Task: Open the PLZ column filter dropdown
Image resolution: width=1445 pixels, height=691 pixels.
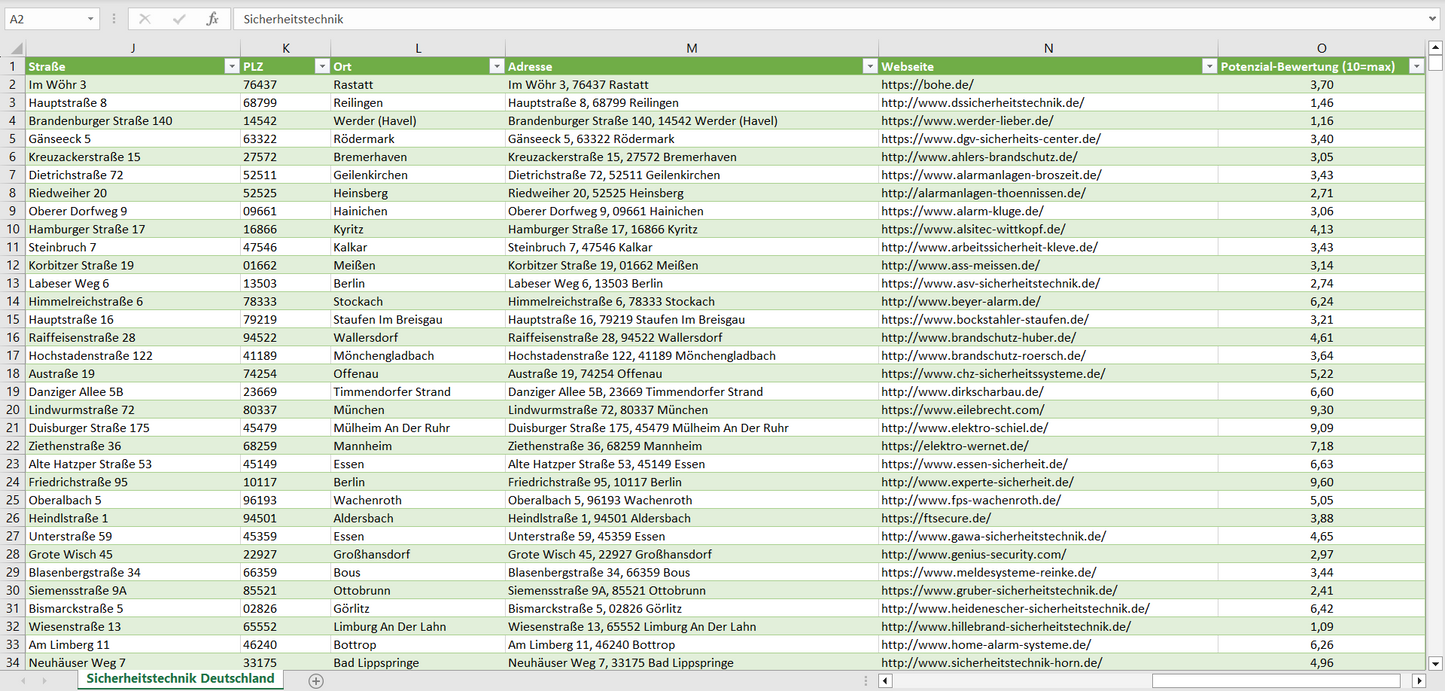Action: (x=321, y=66)
